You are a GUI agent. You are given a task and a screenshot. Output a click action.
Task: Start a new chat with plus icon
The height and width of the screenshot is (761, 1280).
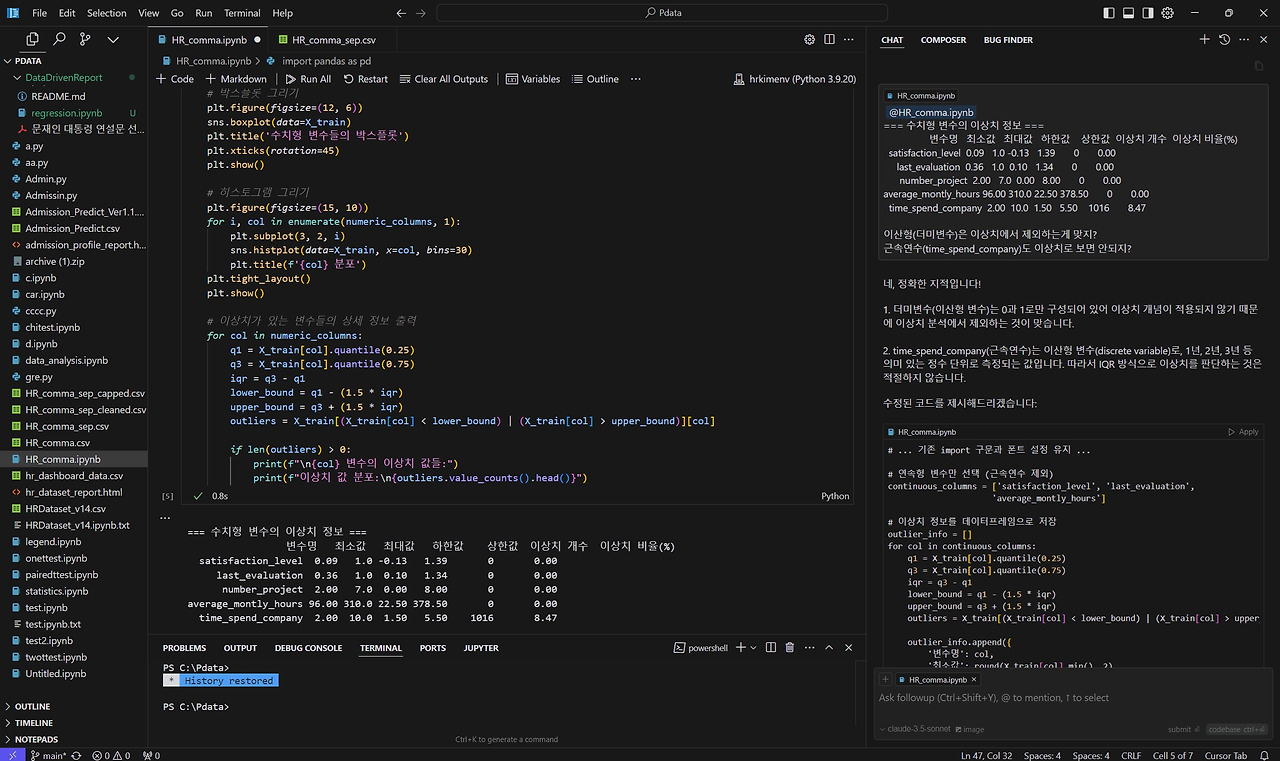(x=1204, y=40)
